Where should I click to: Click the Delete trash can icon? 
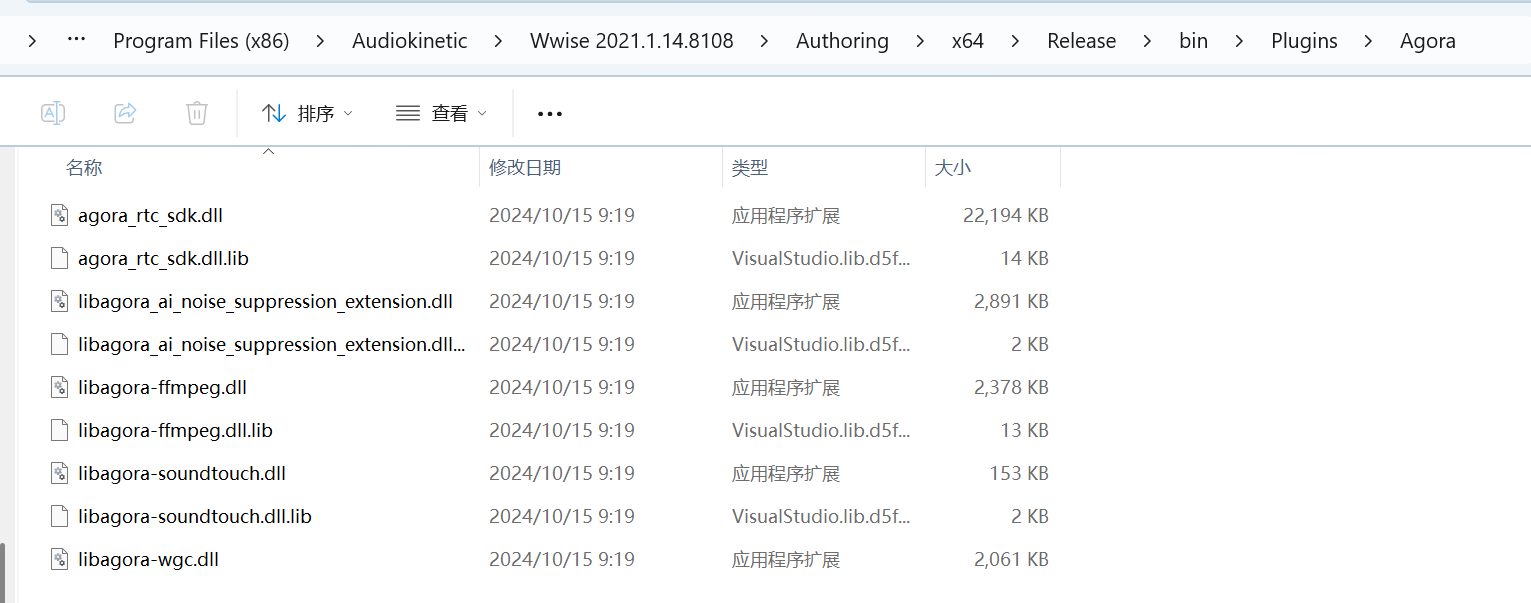[x=197, y=113]
